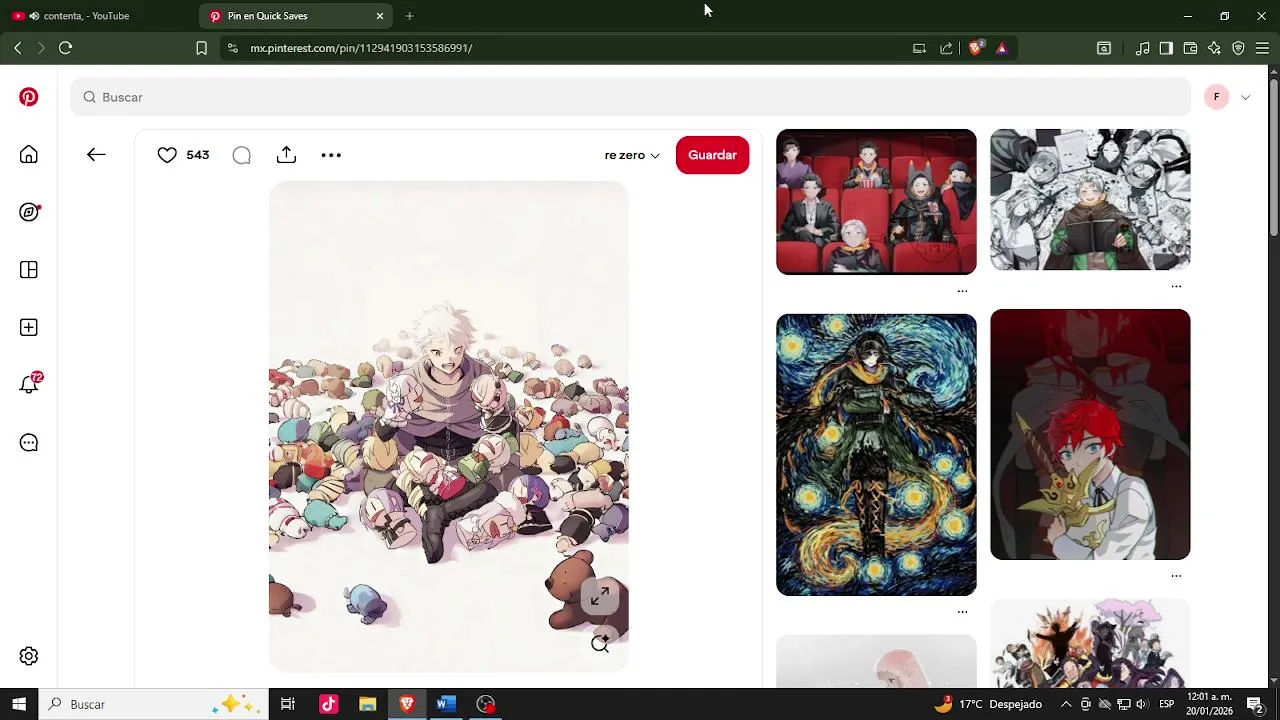Open the weather 17°C Despejado widget
This screenshot has height=720, width=1280.
pos(988,704)
